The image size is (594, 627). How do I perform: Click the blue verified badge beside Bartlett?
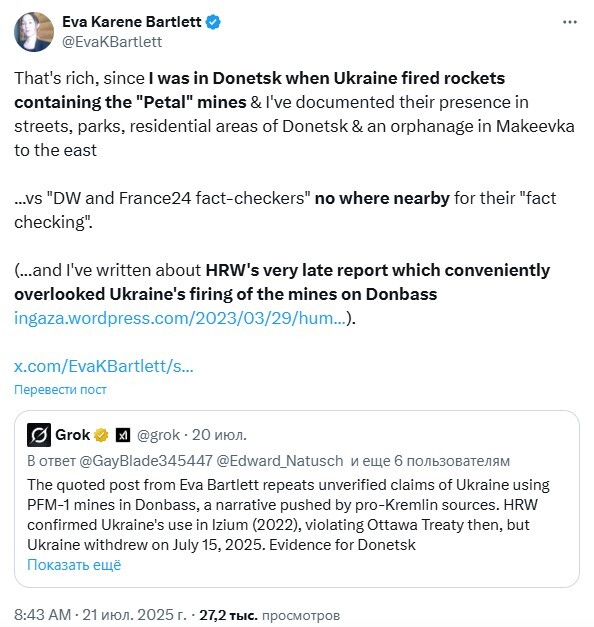[213, 22]
